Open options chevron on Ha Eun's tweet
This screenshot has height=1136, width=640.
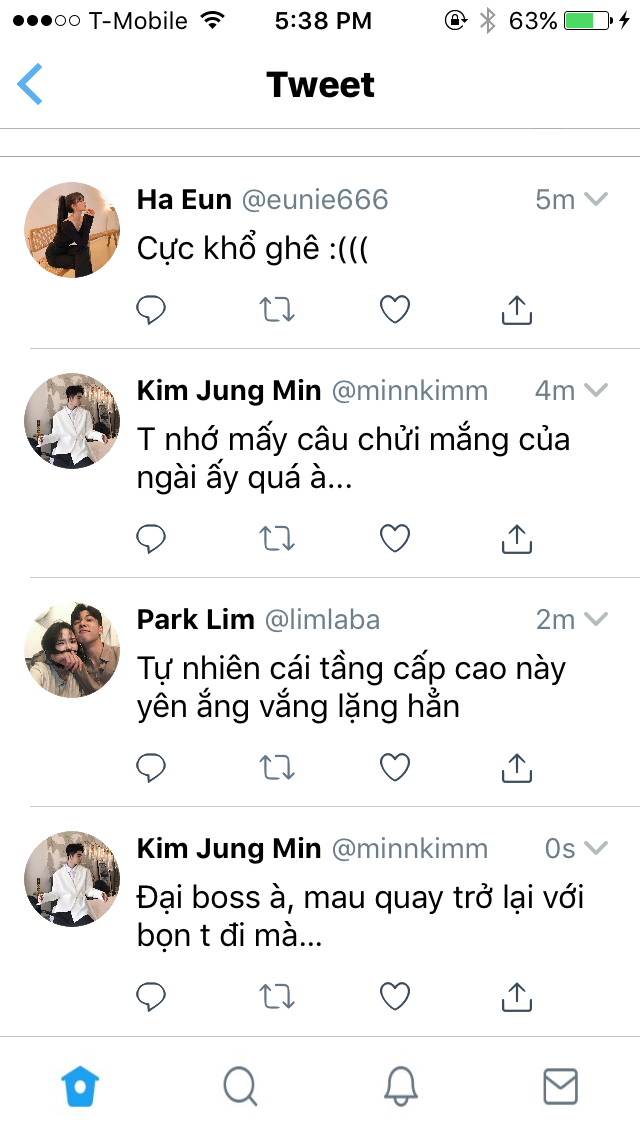click(x=596, y=199)
